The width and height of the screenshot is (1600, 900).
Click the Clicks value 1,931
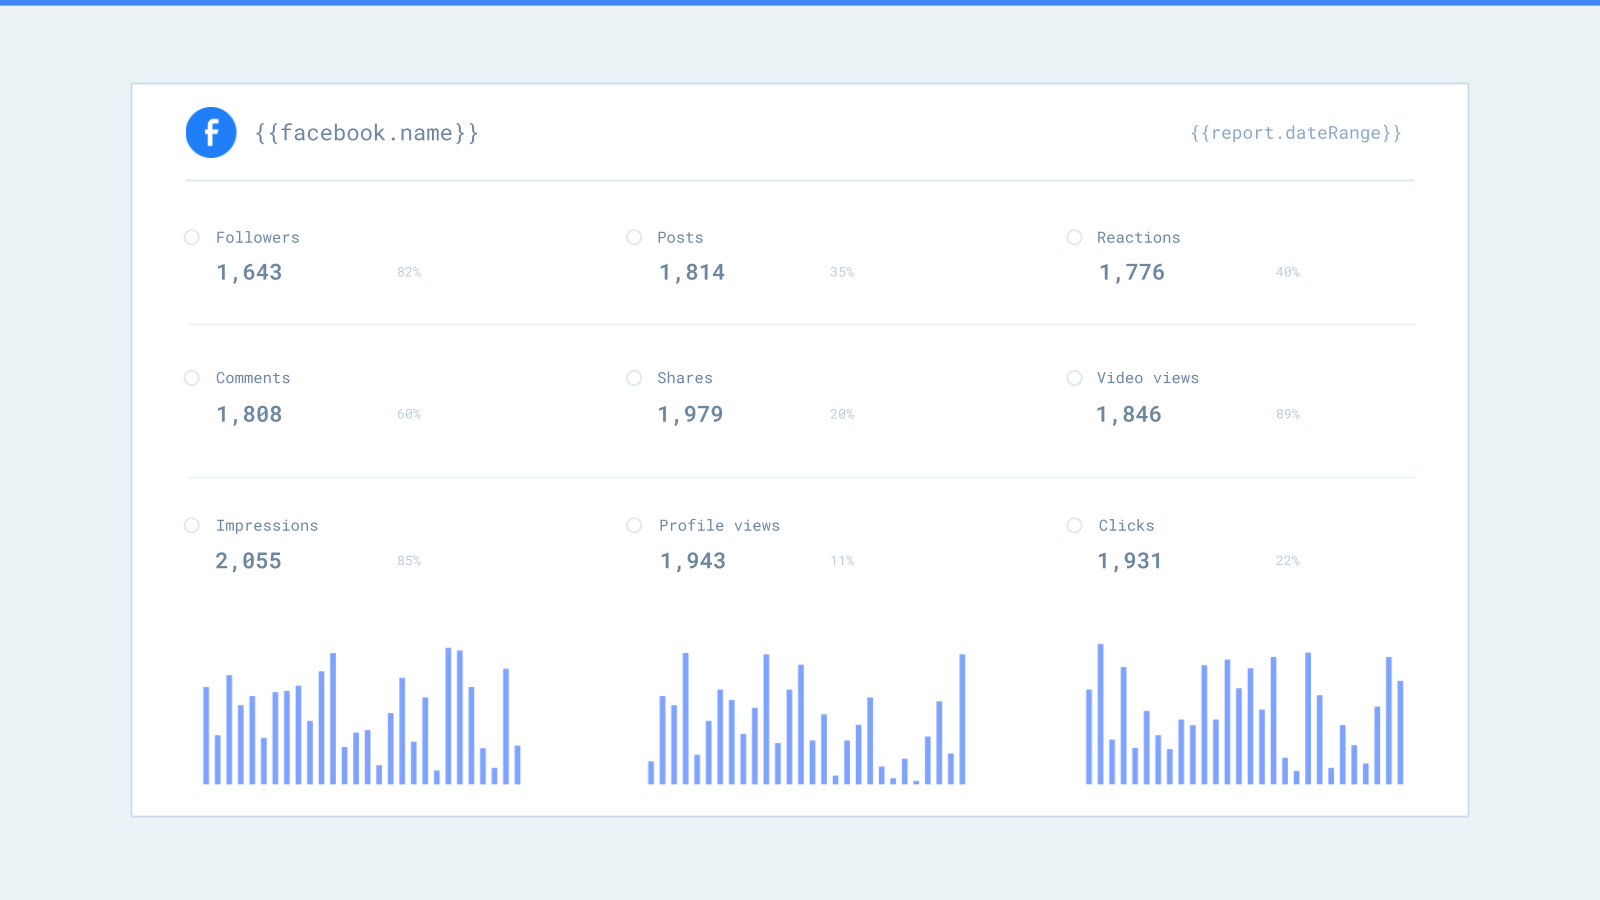coord(1130,561)
